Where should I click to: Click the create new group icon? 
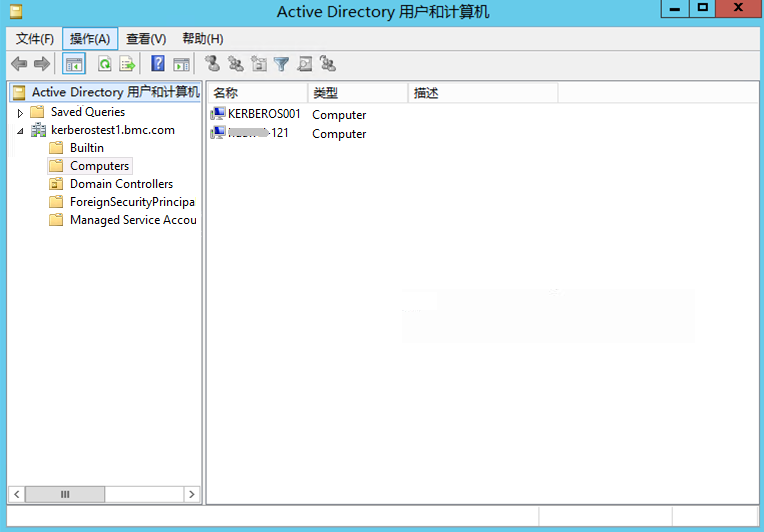pyautogui.click(x=236, y=64)
